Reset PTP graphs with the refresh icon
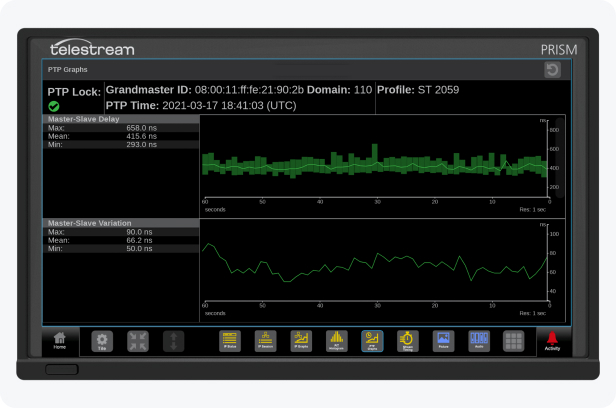This screenshot has height=408, width=616. pos(552,70)
